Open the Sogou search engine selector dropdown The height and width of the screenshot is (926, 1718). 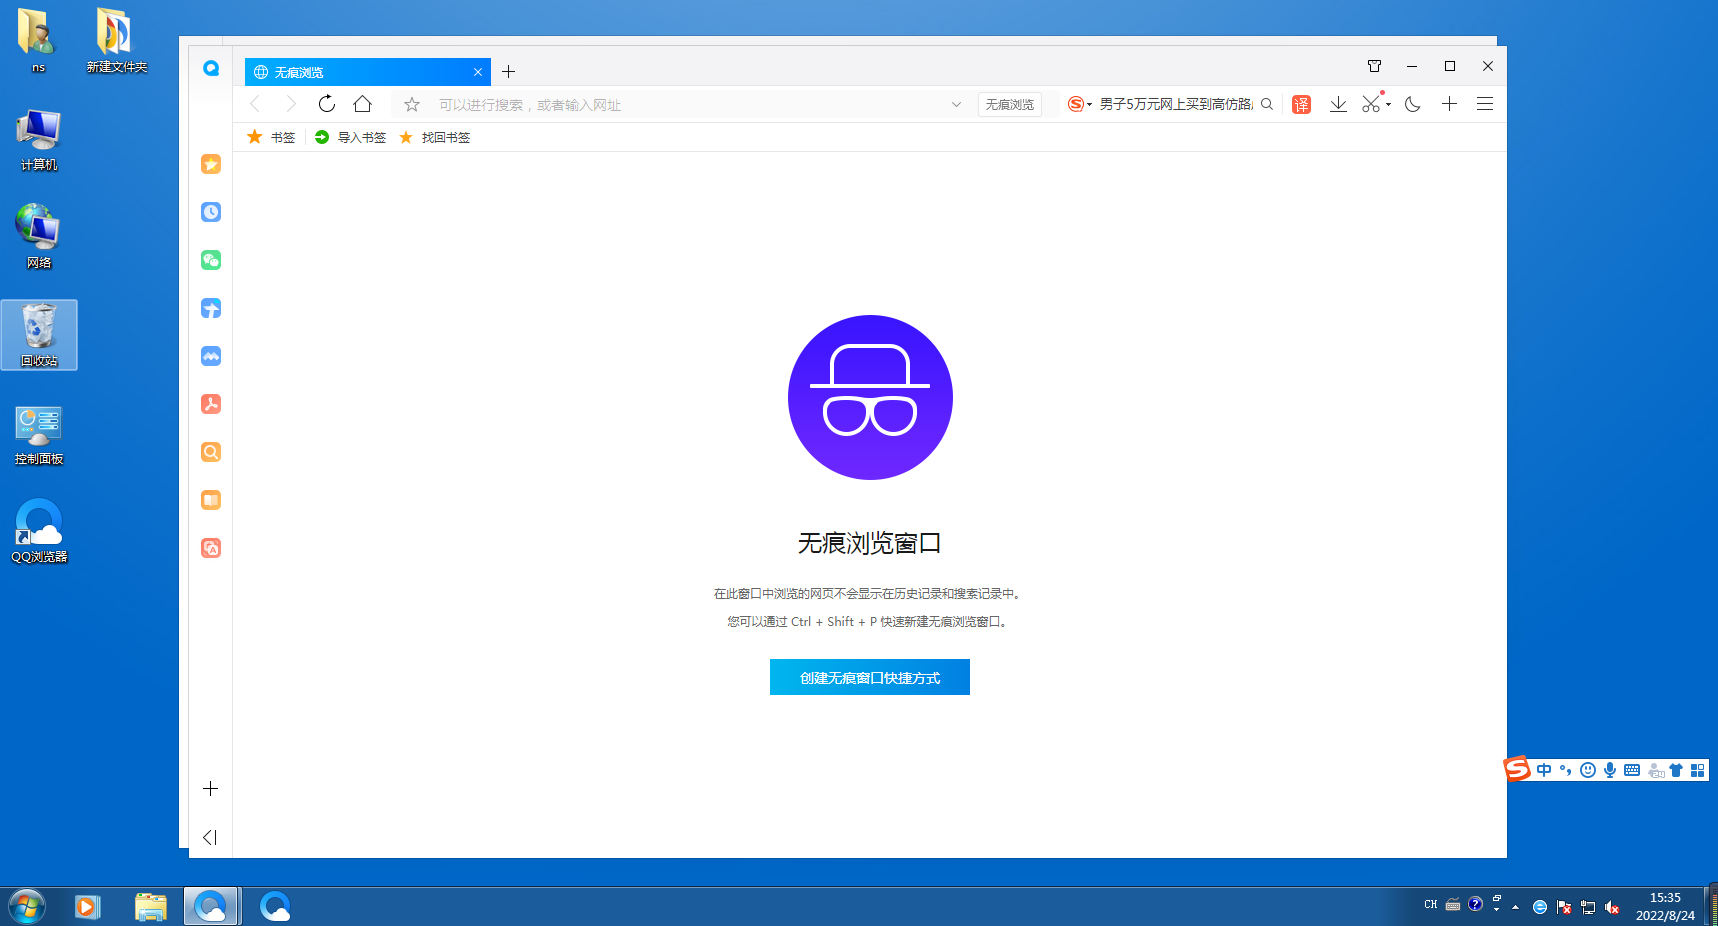pyautogui.click(x=1079, y=104)
